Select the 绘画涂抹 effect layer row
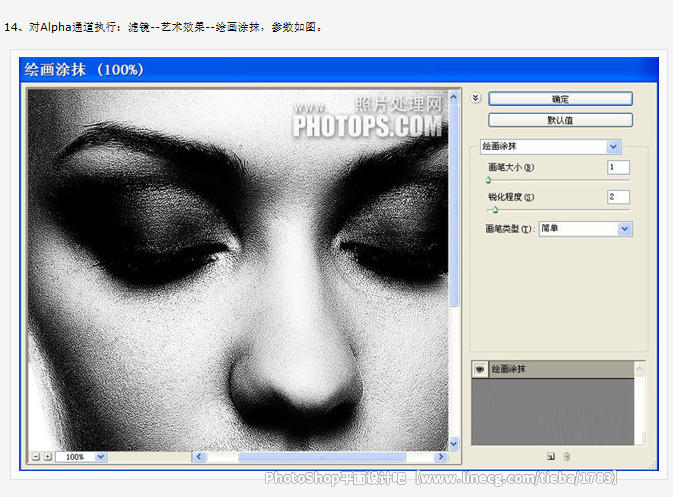The image size is (673, 497). pyautogui.click(x=553, y=370)
